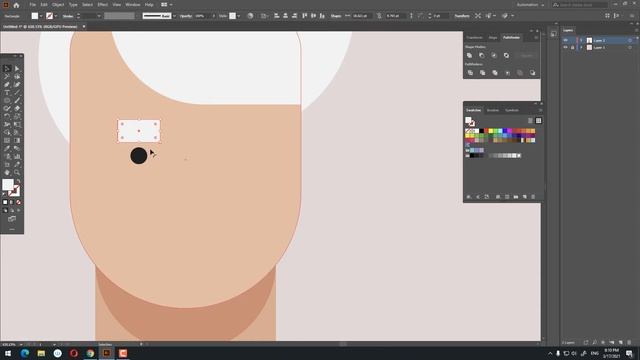Select the Free Transform tool
This screenshot has height=360, width=640.
point(17,124)
